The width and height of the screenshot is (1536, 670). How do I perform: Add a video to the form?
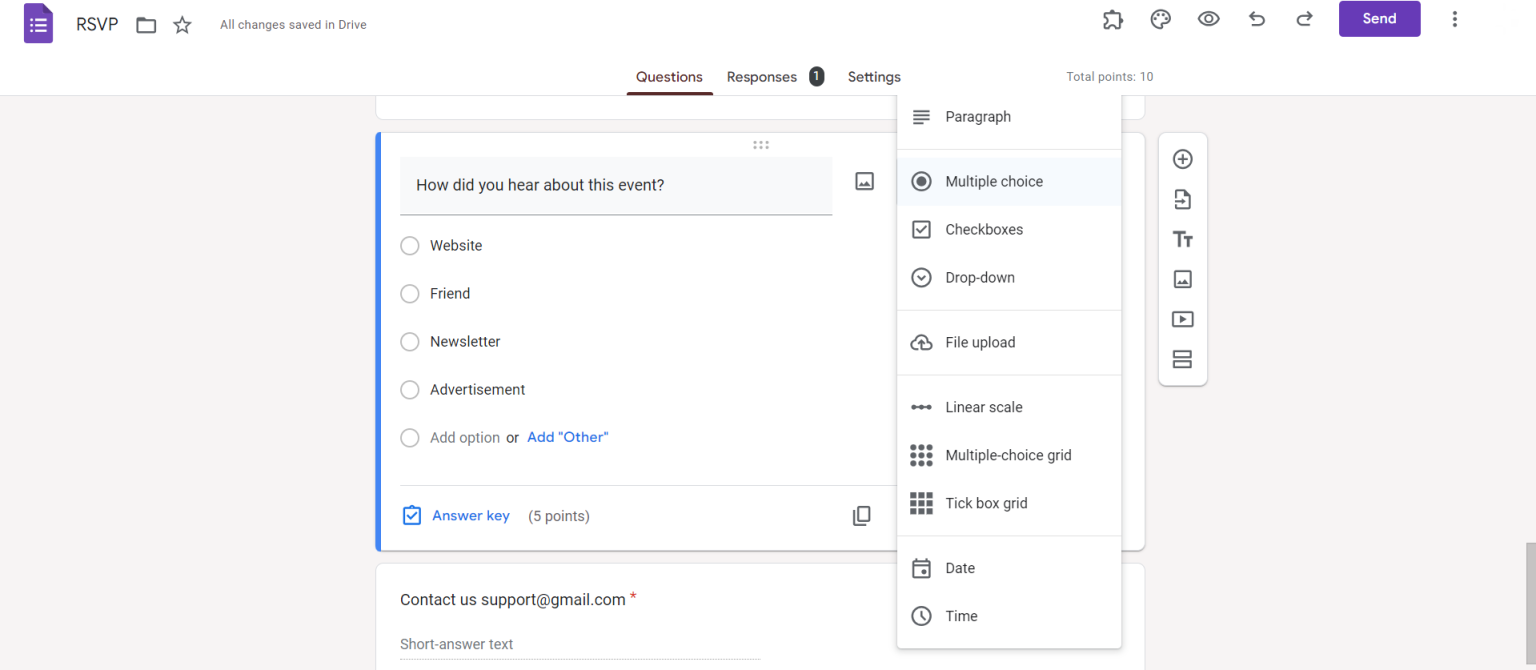coord(1182,319)
